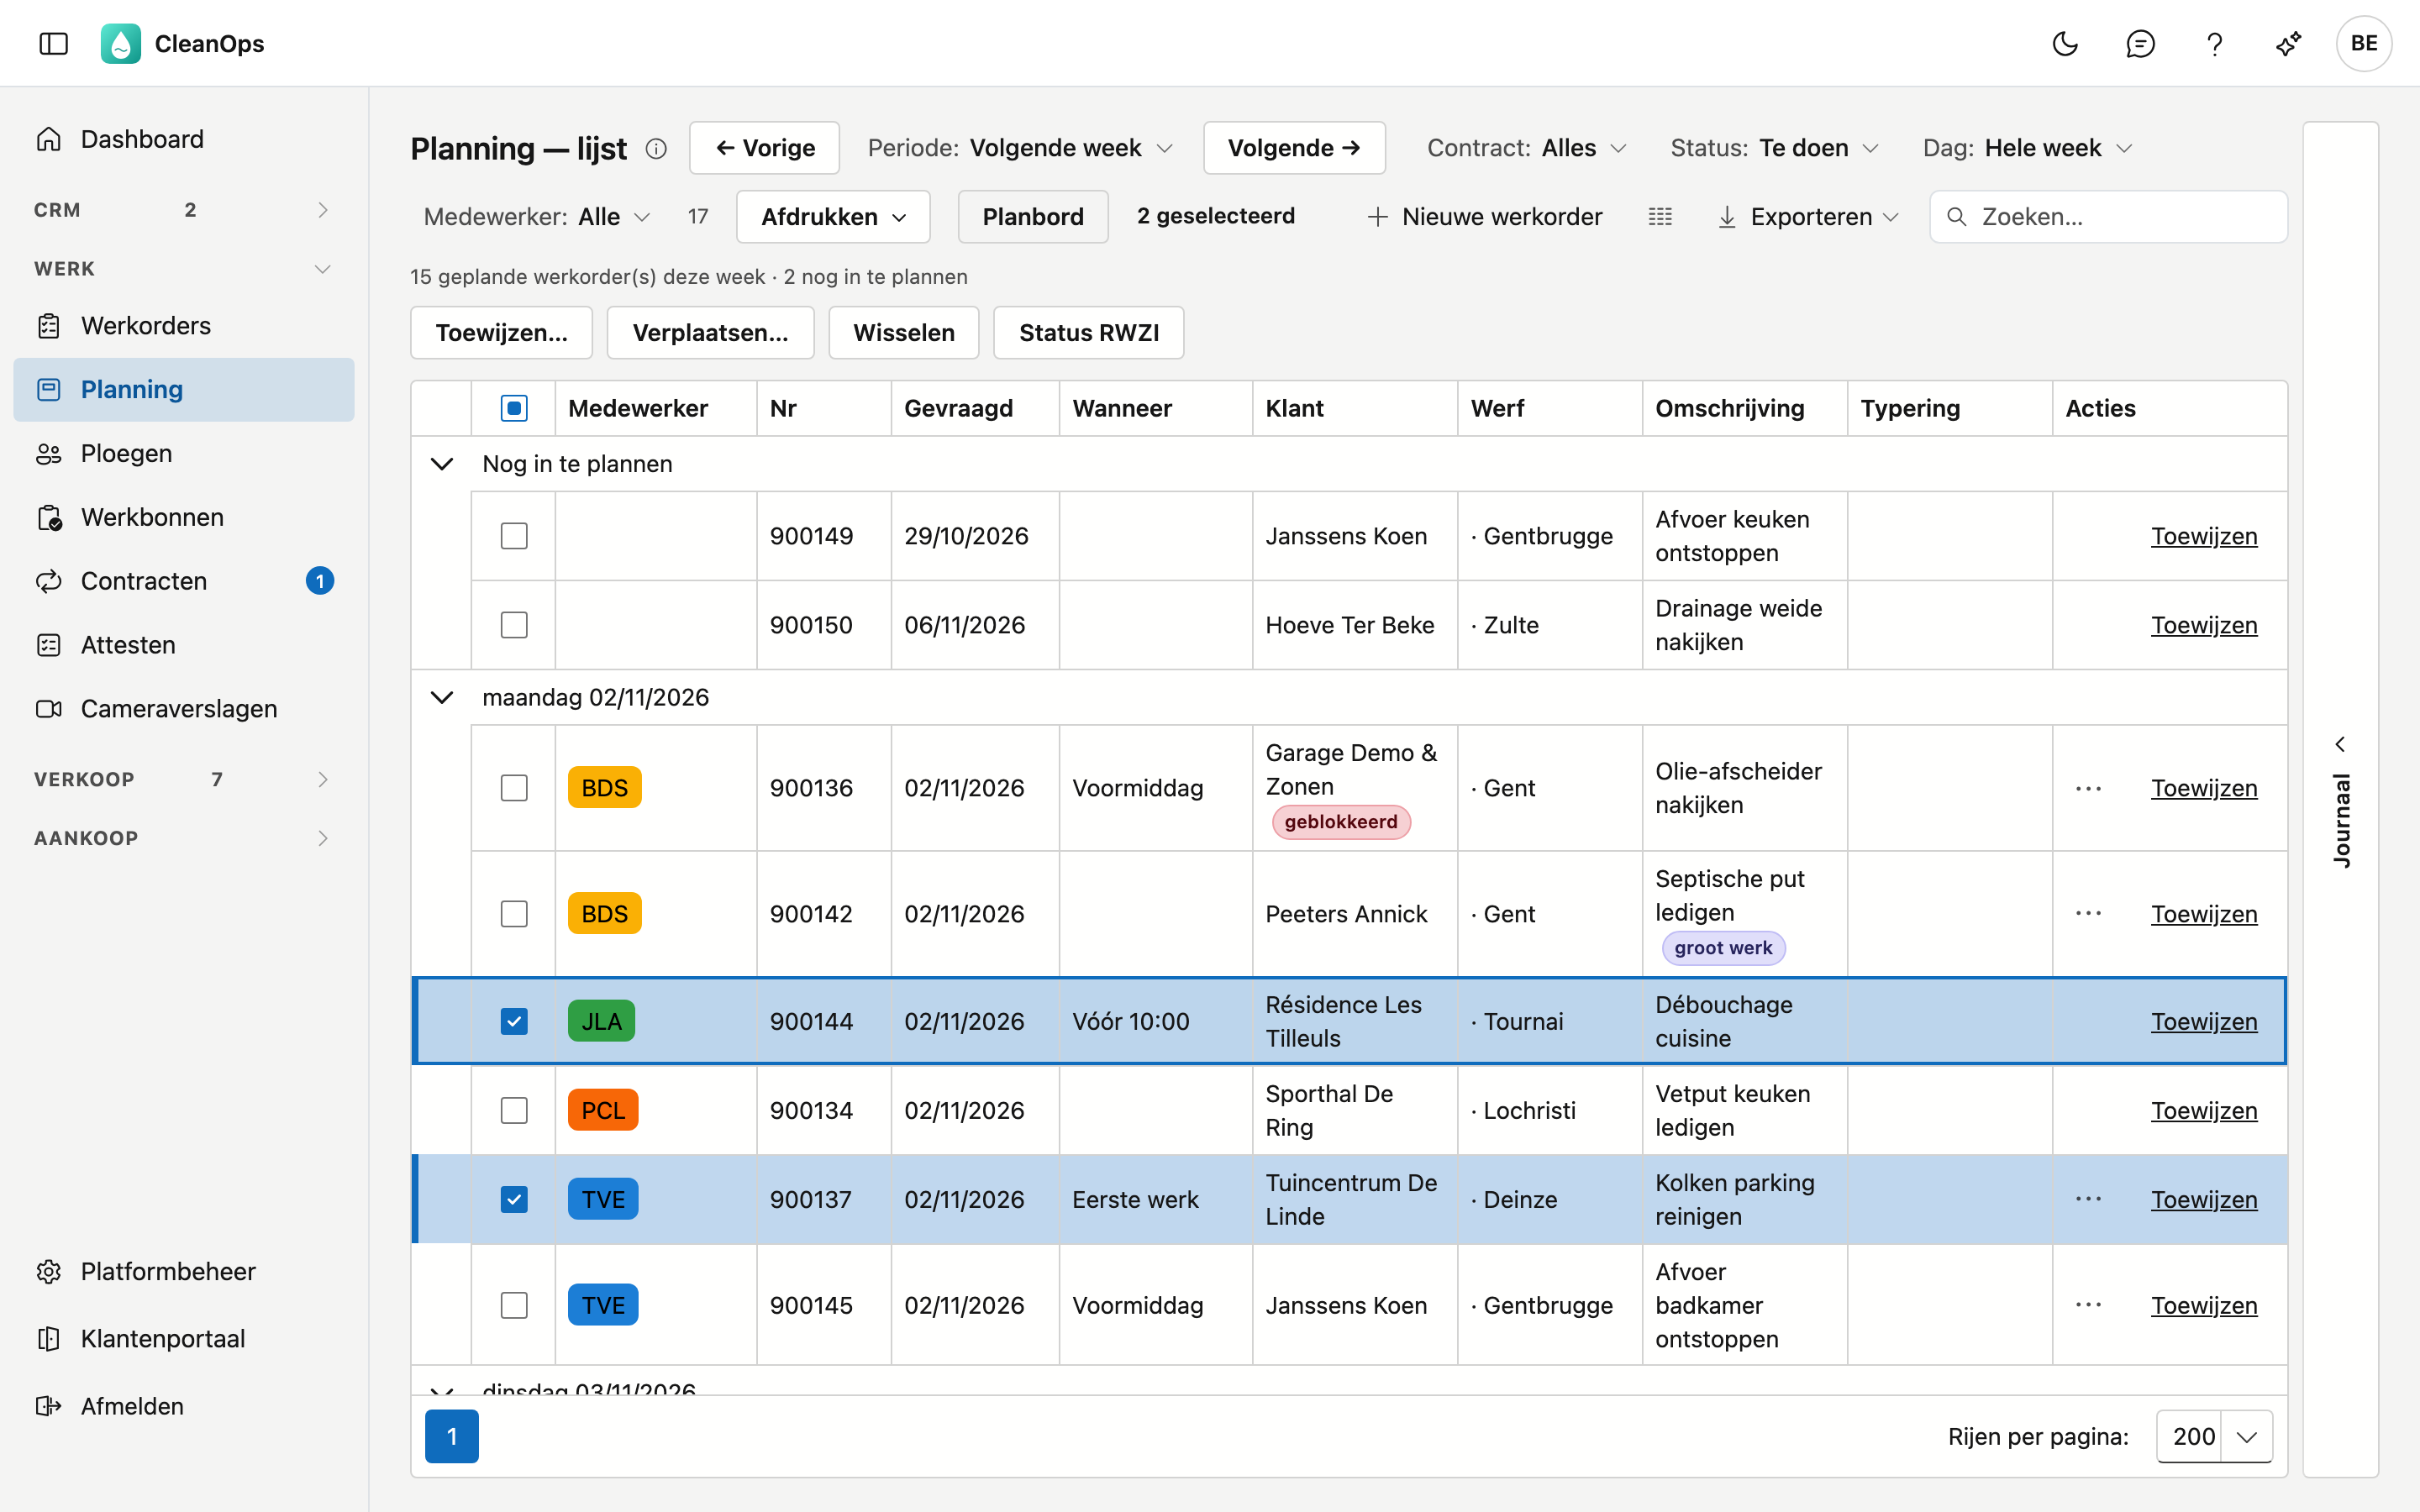
Task: Click the Zoeken search field
Action: pos(2108,216)
